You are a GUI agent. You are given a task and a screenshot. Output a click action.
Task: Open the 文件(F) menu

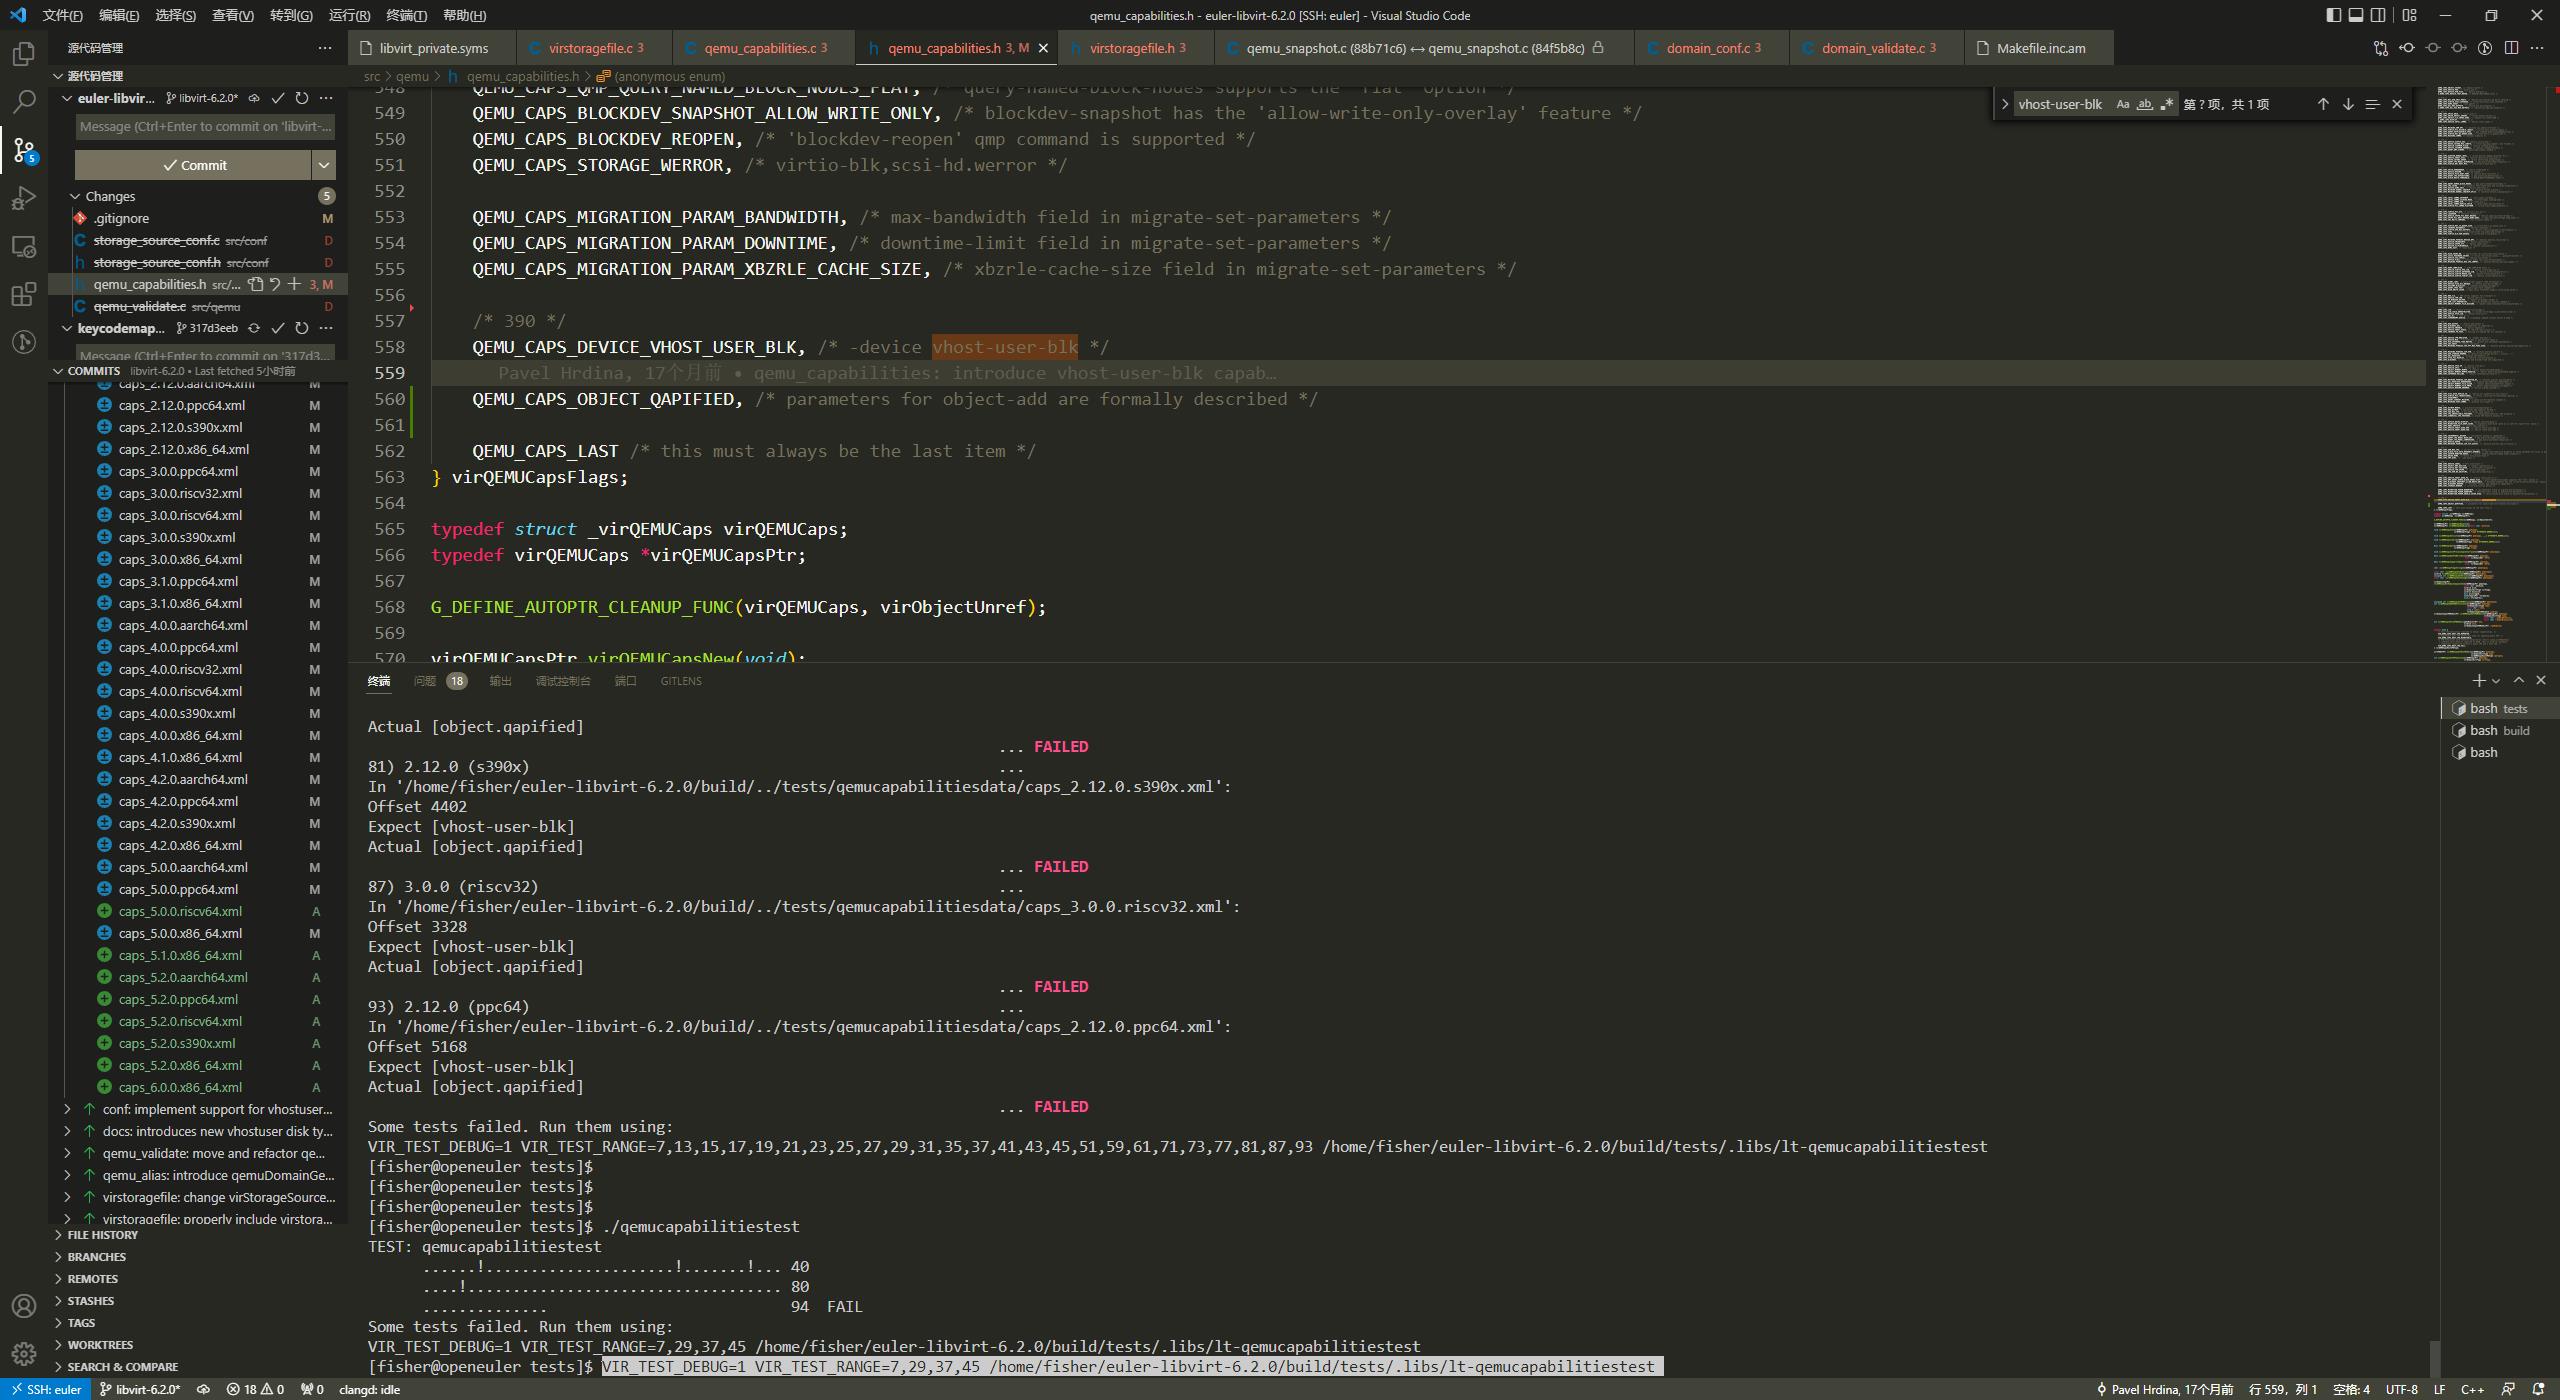coord(62,15)
